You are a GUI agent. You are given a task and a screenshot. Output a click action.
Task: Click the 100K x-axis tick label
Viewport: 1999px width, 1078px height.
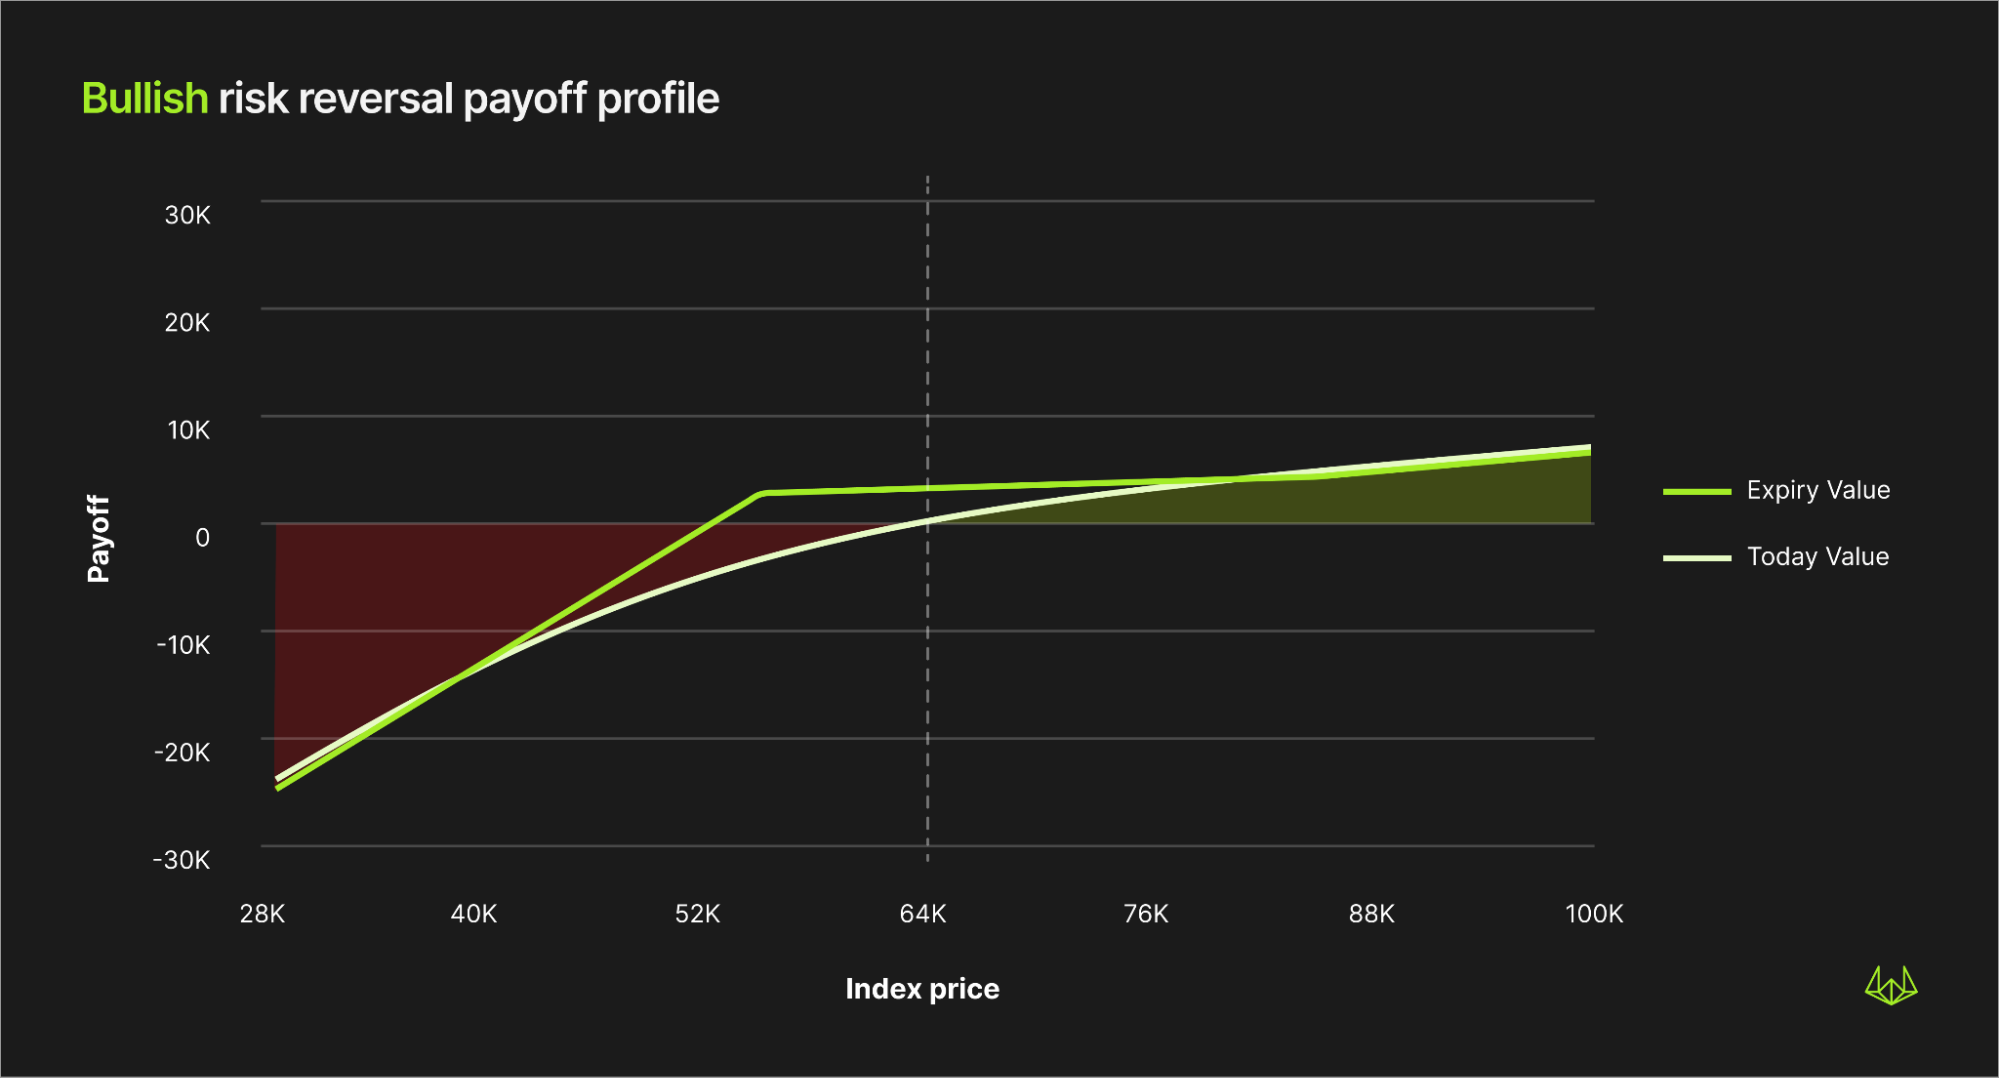[1593, 914]
